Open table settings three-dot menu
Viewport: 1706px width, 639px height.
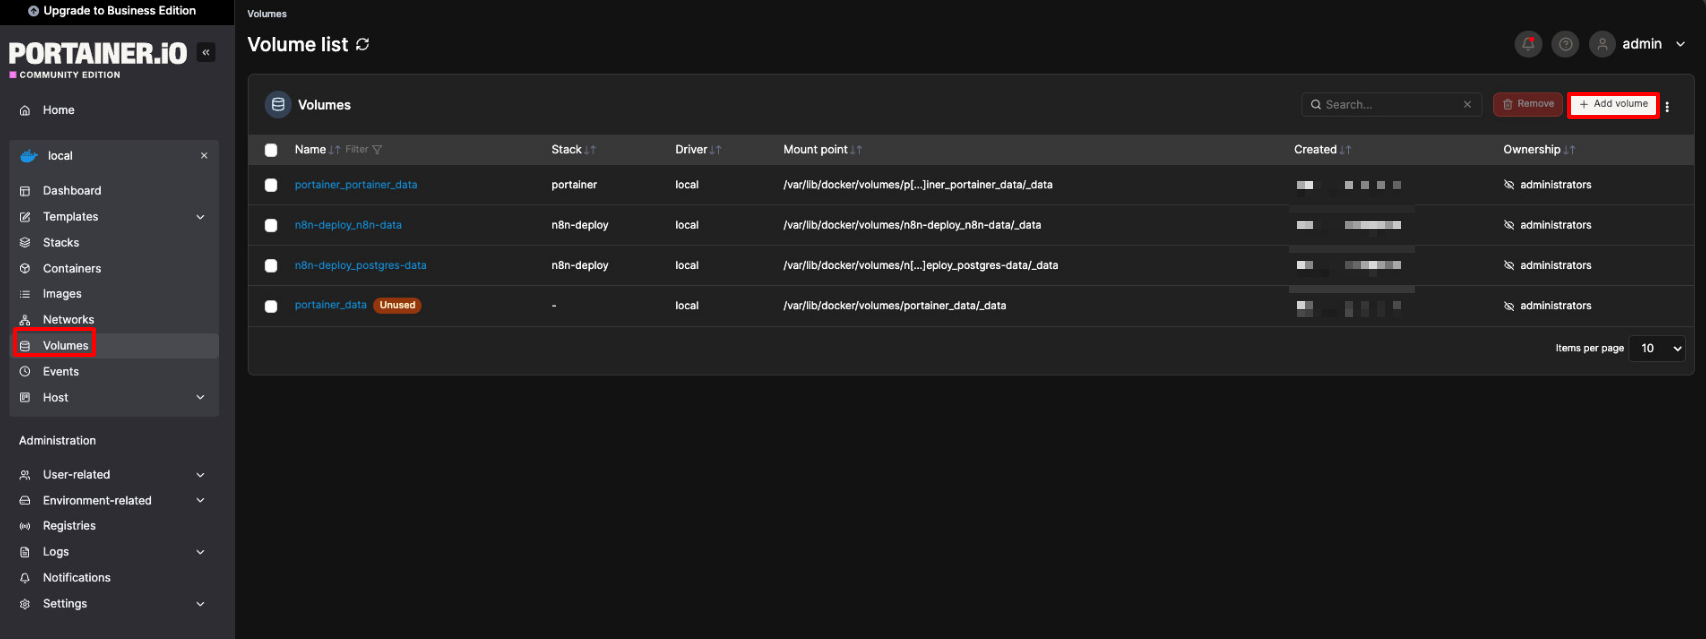1667,106
